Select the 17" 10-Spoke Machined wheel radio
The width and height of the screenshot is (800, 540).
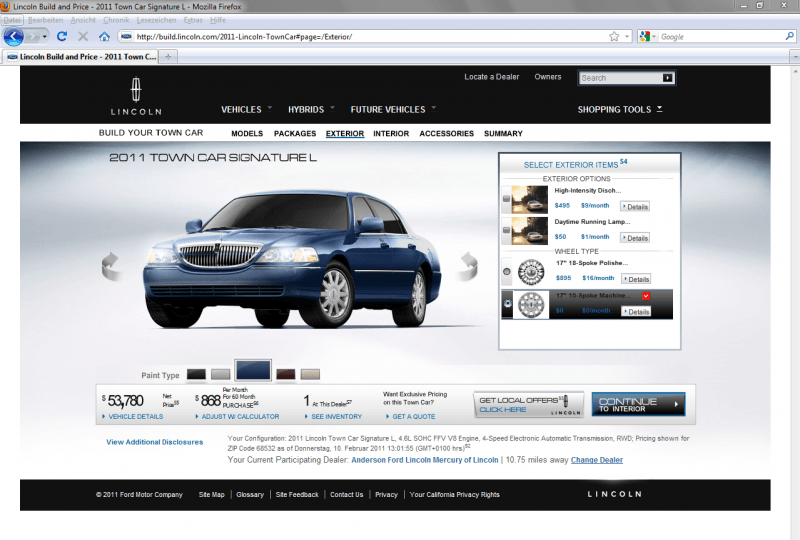tap(507, 304)
